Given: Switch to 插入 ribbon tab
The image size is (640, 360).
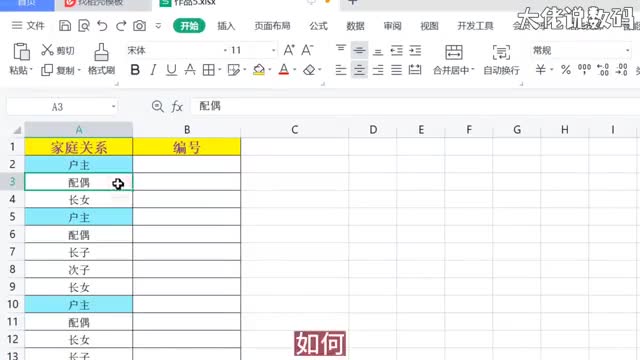Looking at the screenshot, I should click(x=226, y=26).
